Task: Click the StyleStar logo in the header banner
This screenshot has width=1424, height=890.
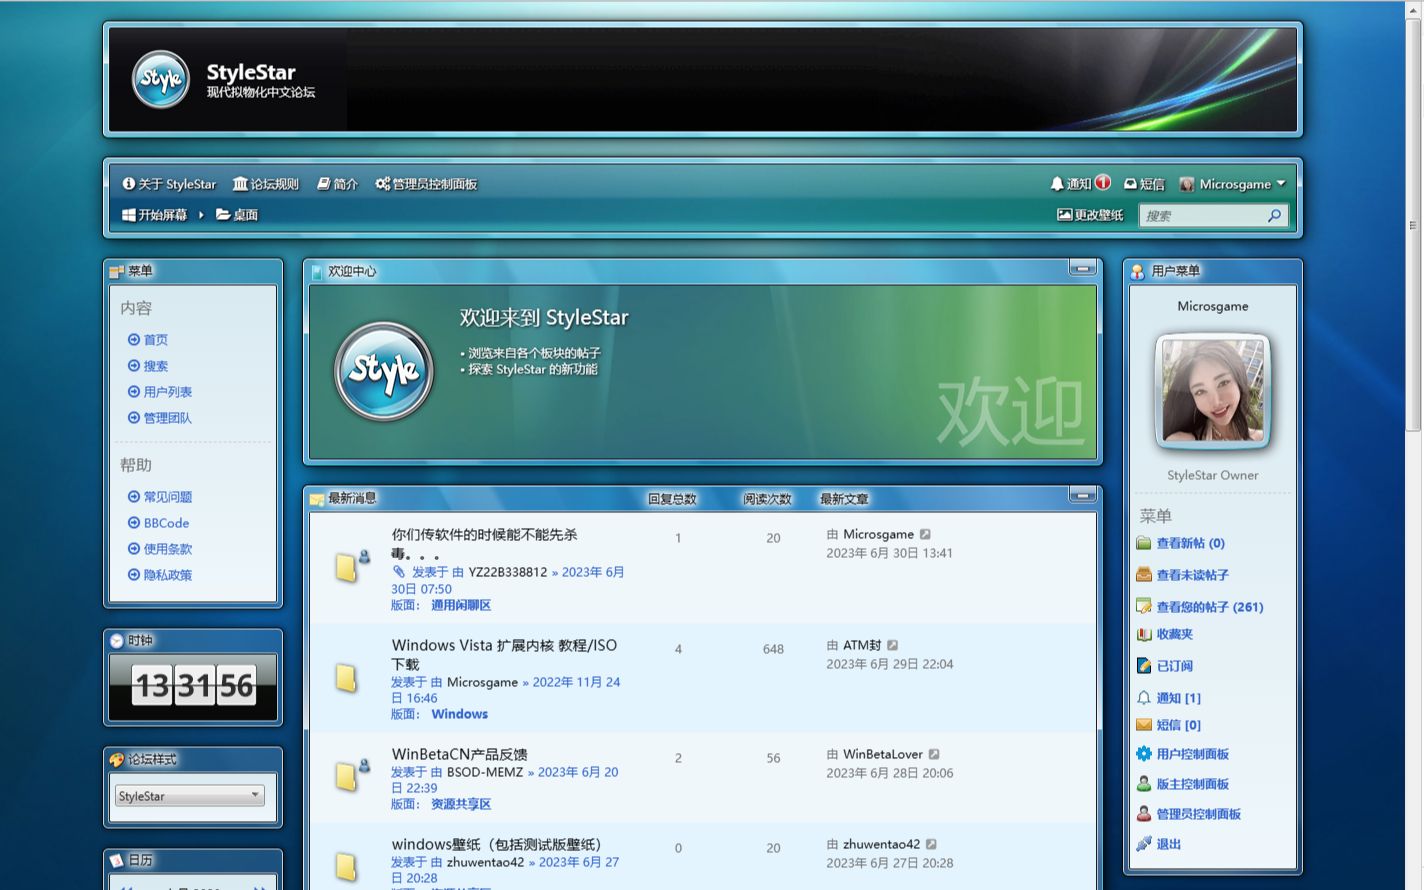Action: pyautogui.click(x=161, y=79)
